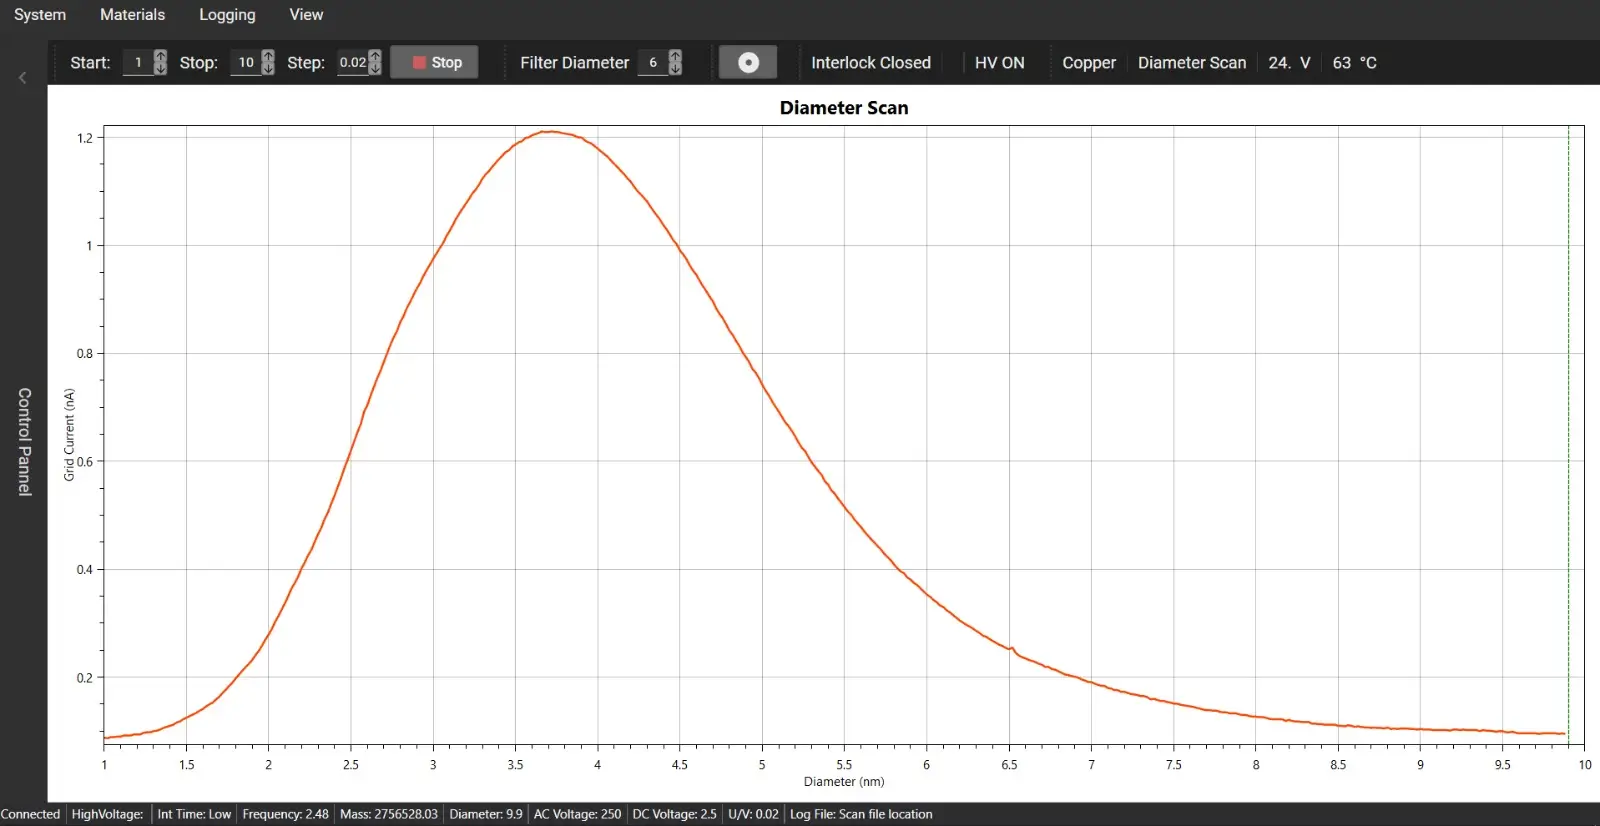Stop the running diameter scan
Viewport: 1600px width, 826px height.
[435, 62]
